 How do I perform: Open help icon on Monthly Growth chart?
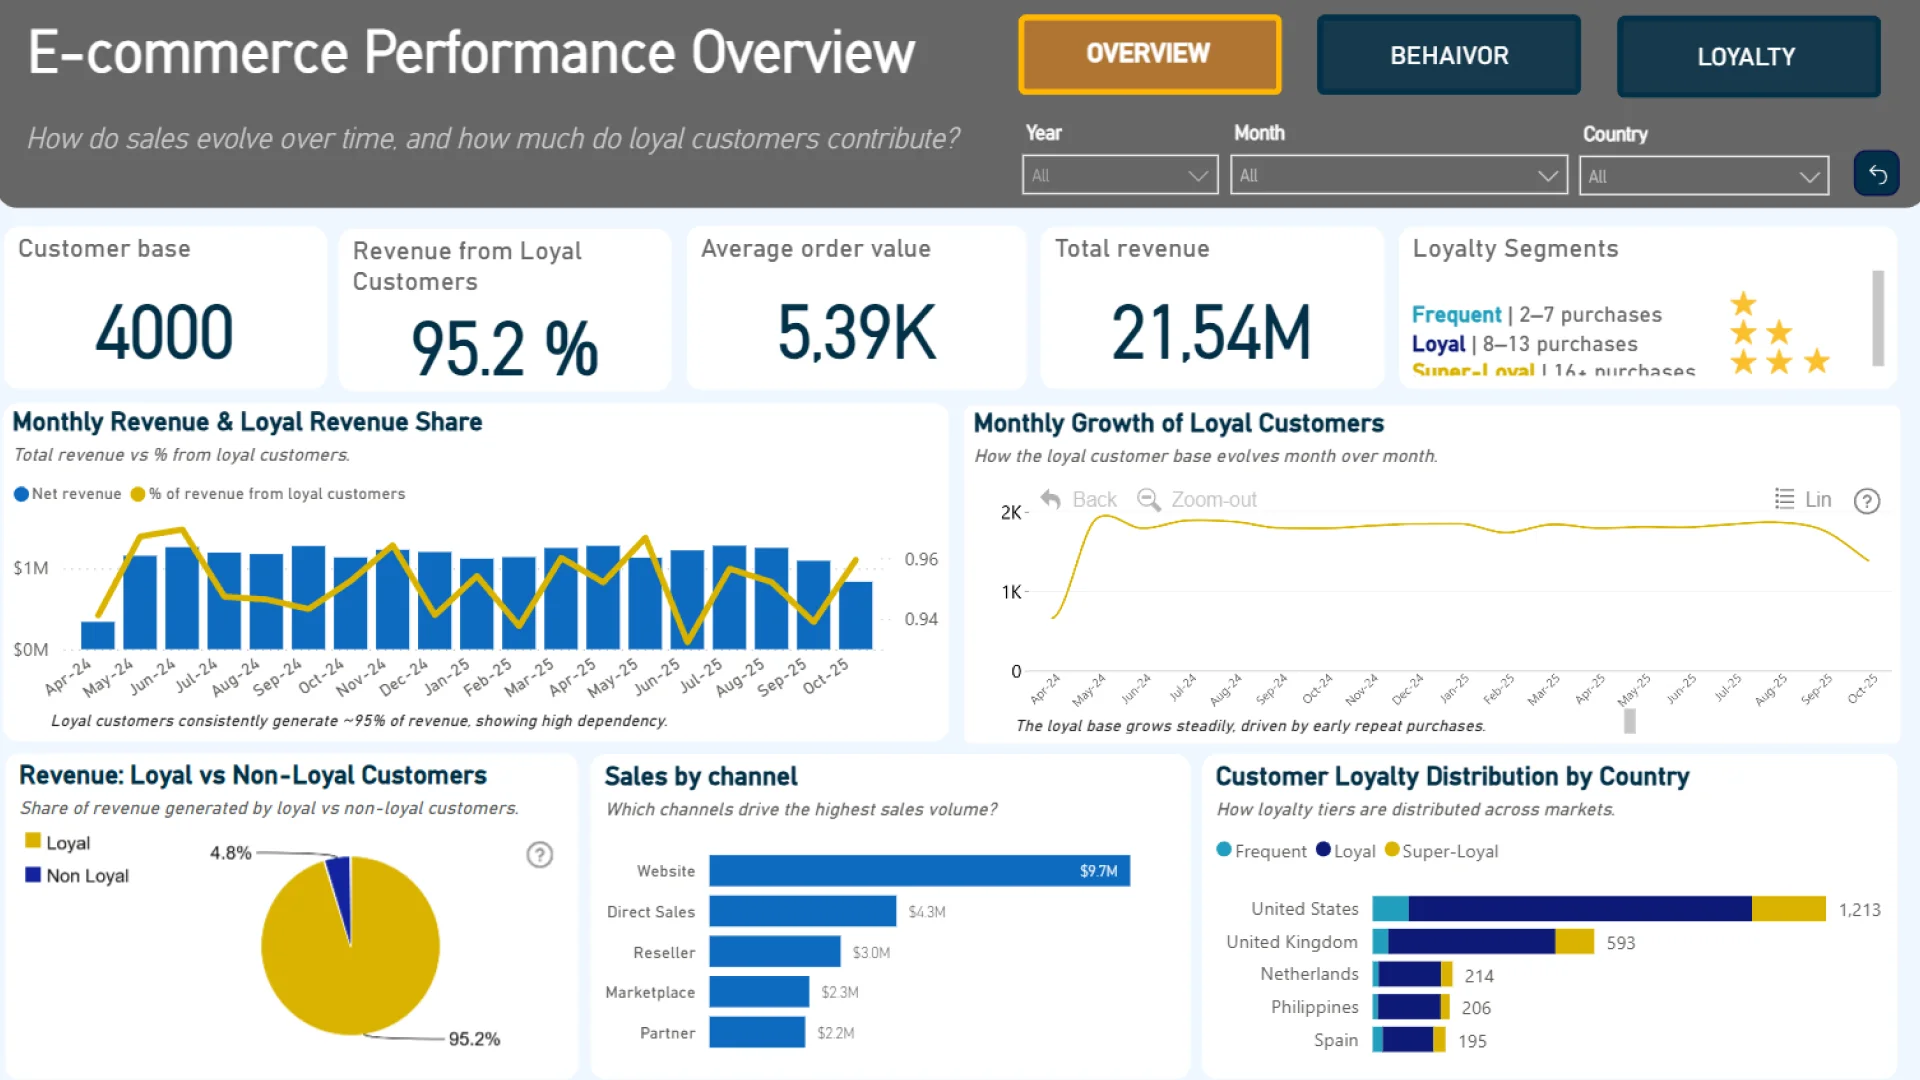click(1867, 501)
